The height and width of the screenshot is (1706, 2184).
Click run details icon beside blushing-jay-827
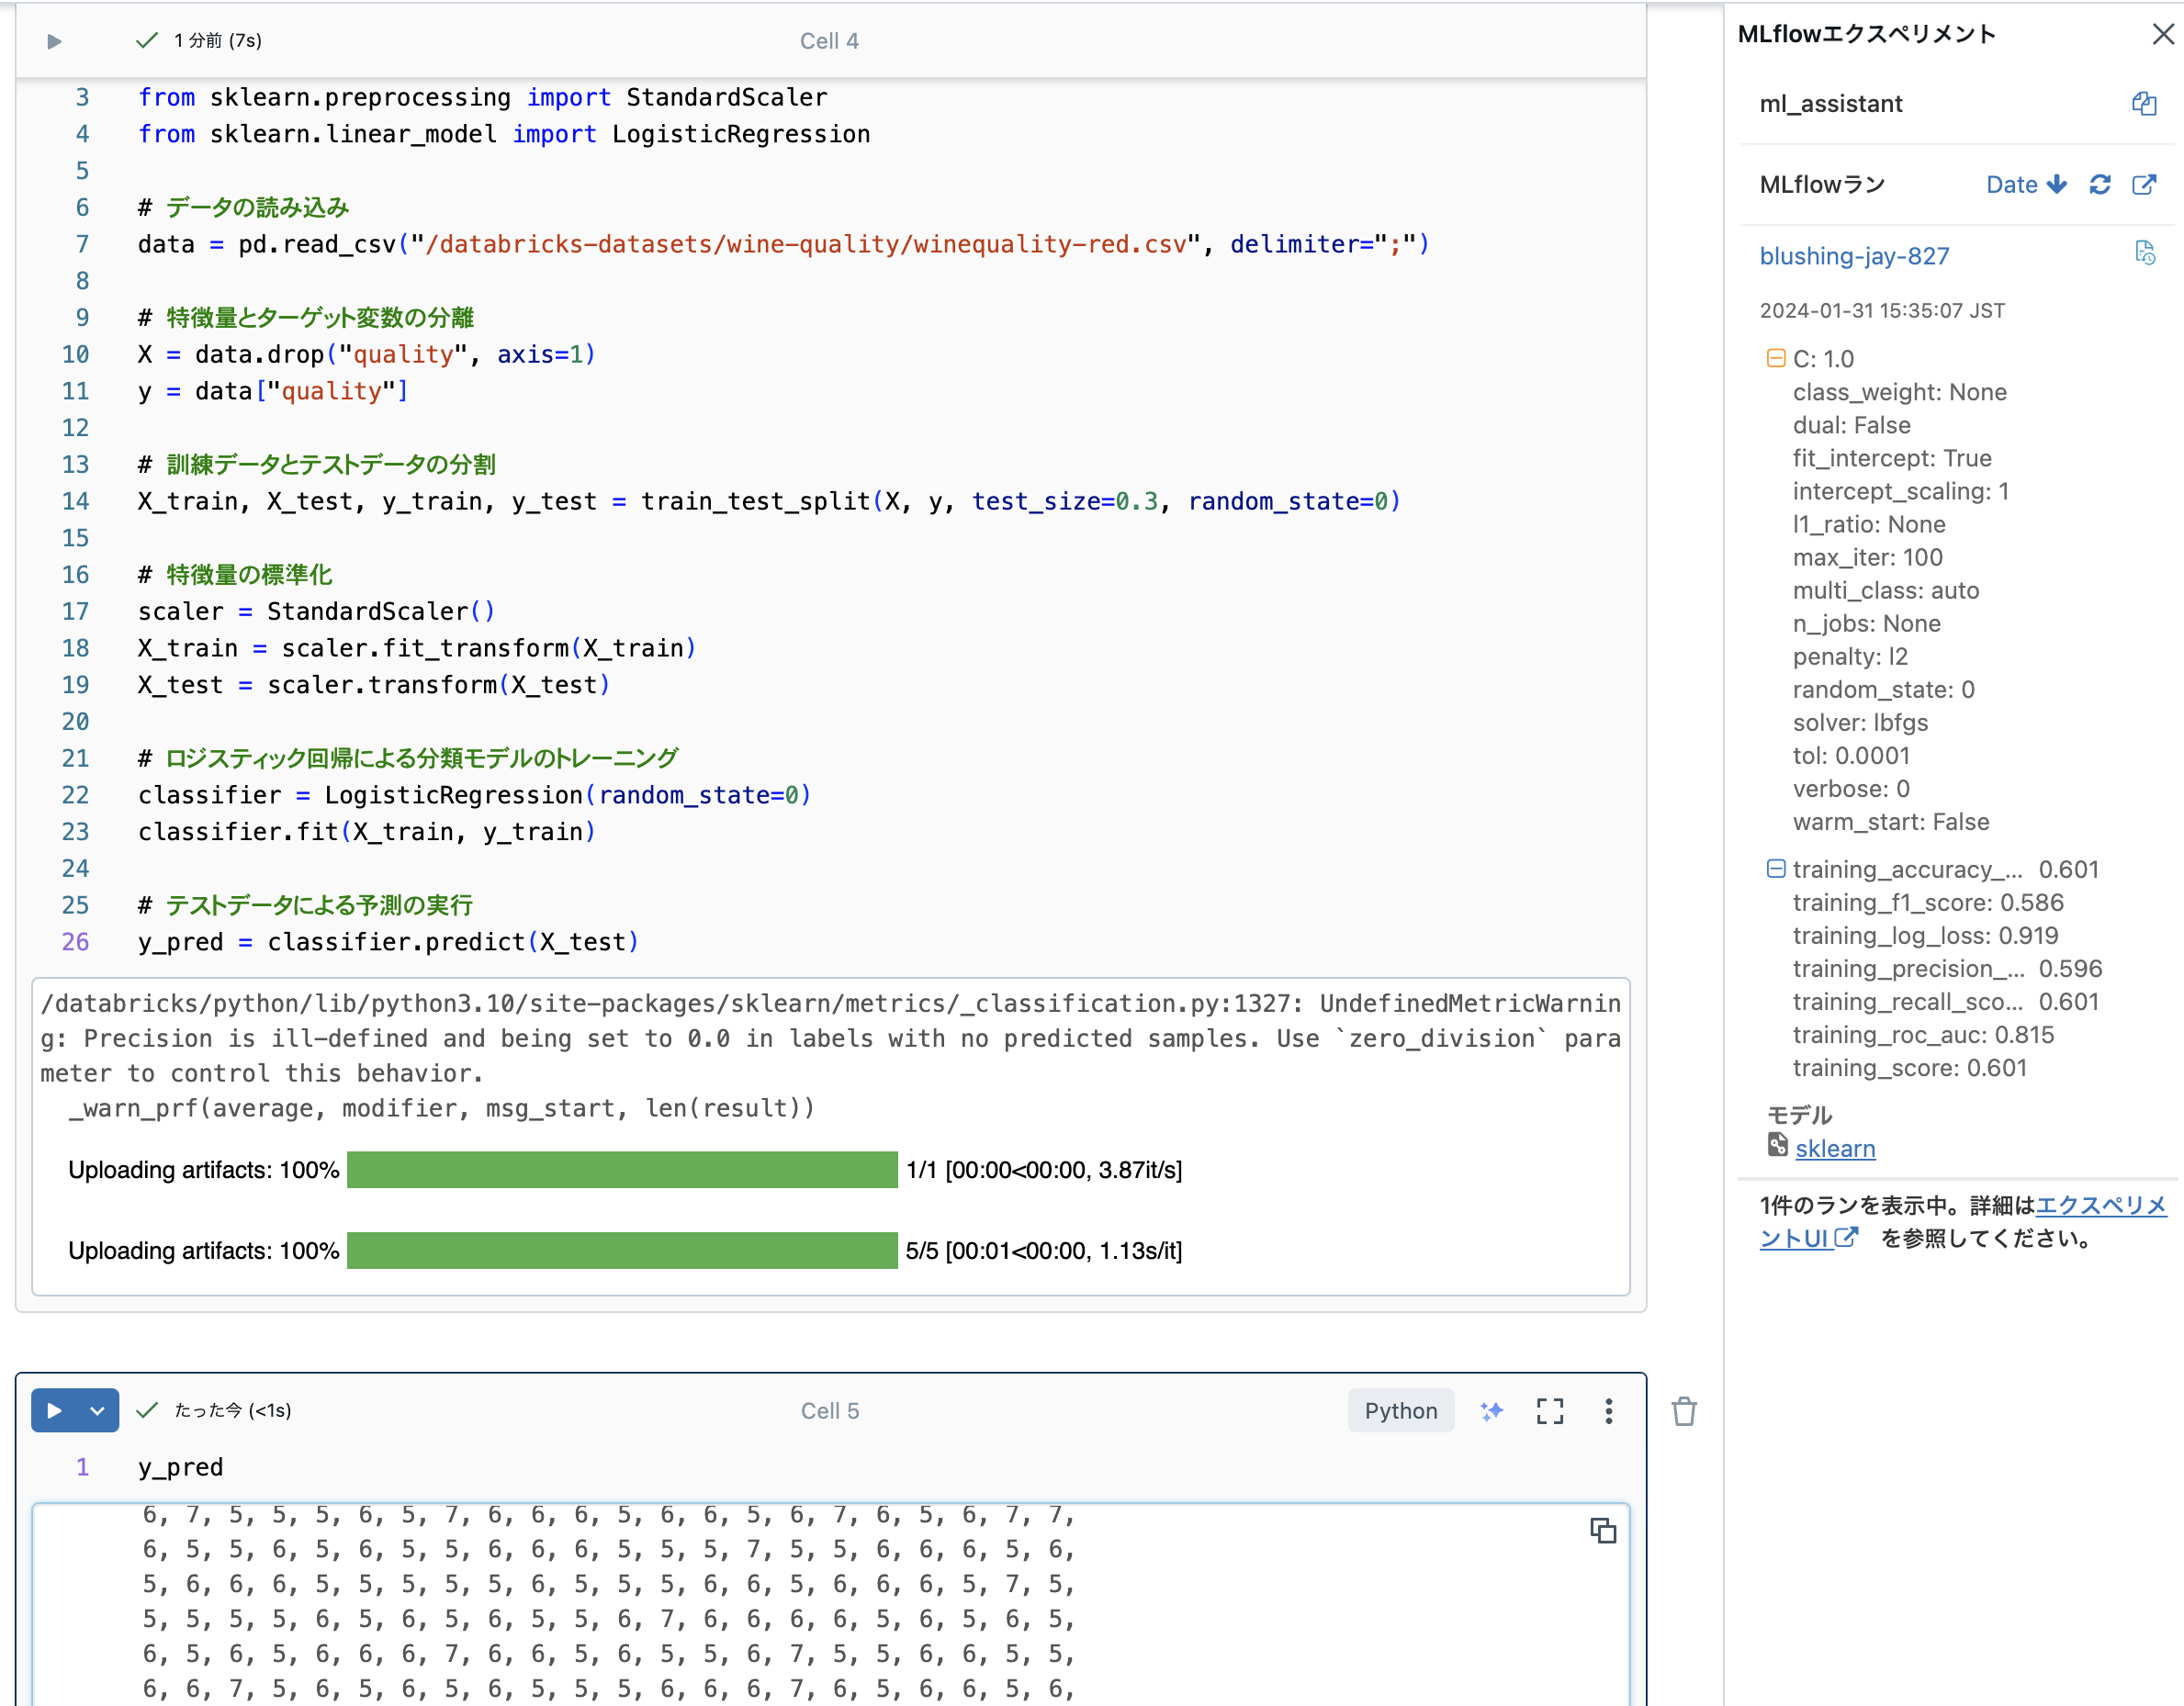pyautogui.click(x=2146, y=254)
